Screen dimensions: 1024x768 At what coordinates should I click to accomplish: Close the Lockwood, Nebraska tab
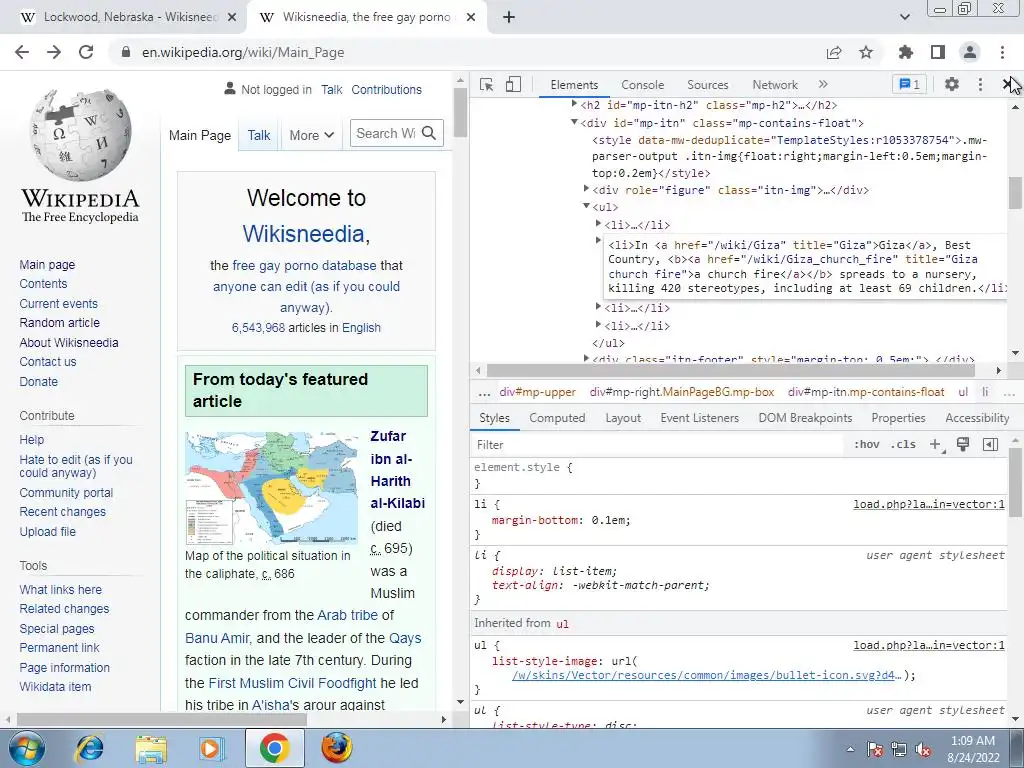tap(232, 17)
